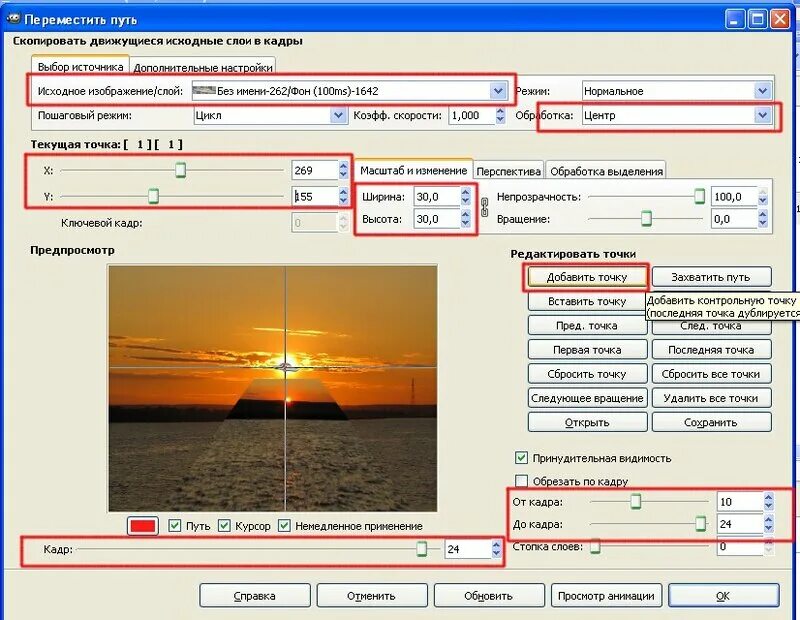Increase Вращение with spinner up arrow
This screenshot has width=800, height=620.
pyautogui.click(x=763, y=214)
